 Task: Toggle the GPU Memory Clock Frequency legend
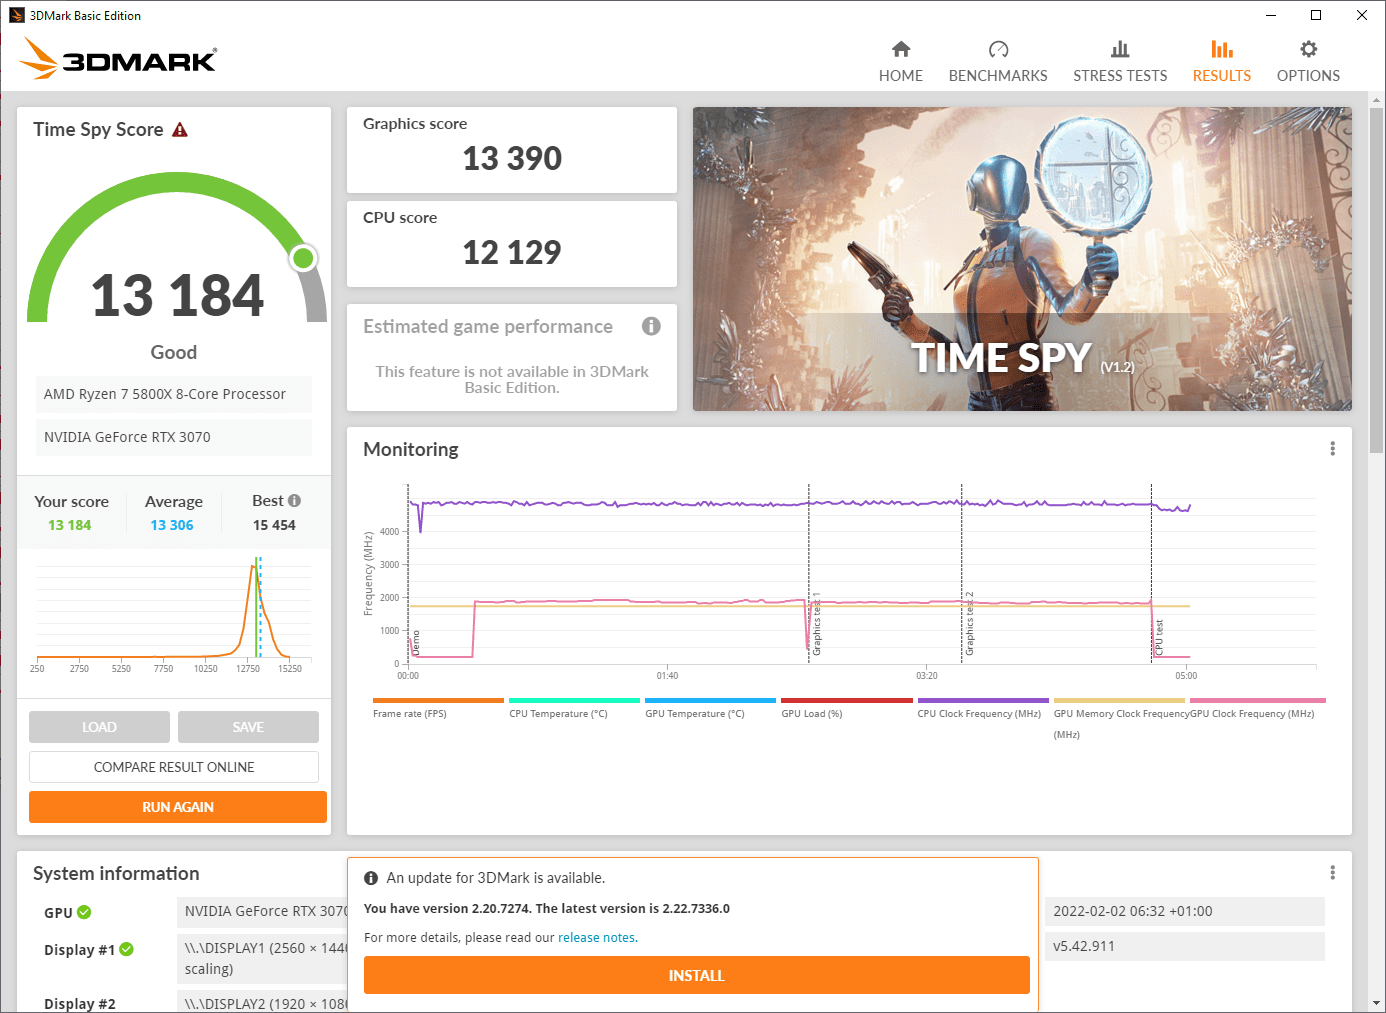[1120, 718]
